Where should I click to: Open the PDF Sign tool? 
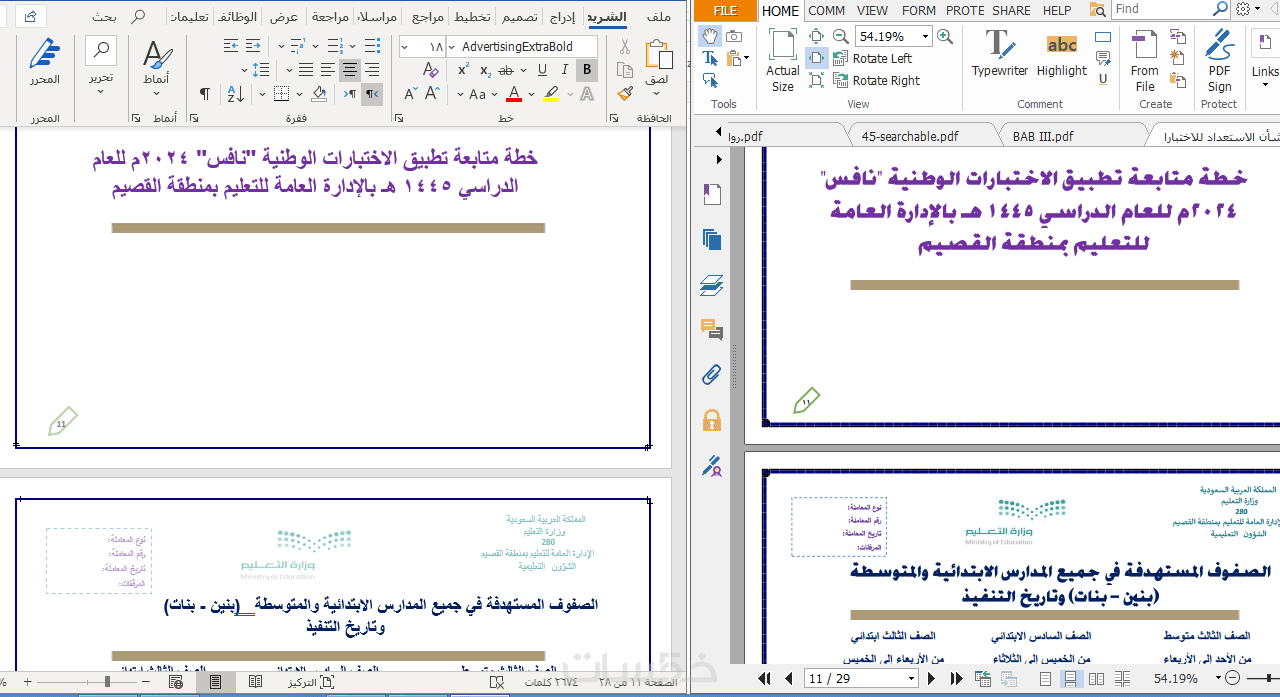pyautogui.click(x=1219, y=61)
